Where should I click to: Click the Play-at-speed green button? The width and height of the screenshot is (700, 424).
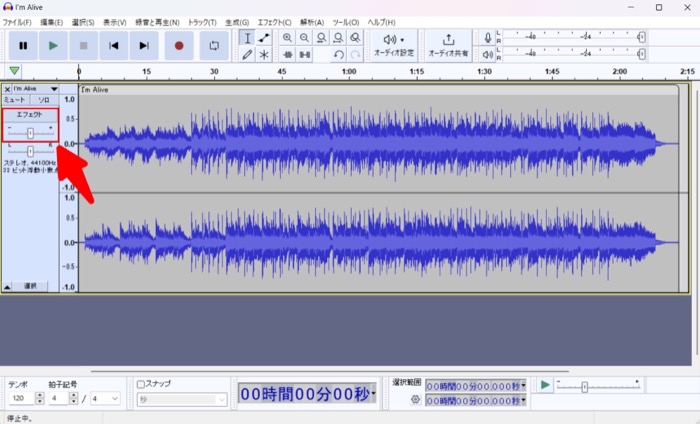coord(545,385)
